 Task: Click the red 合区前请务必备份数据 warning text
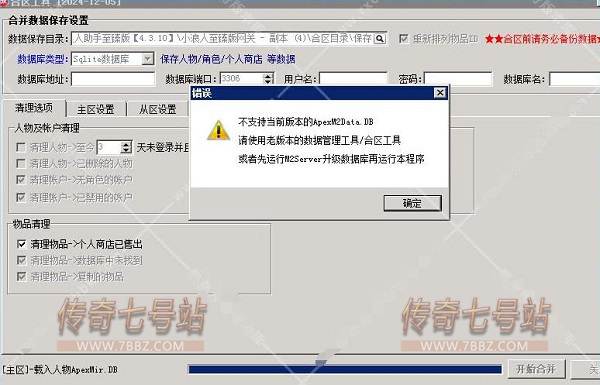(542, 39)
